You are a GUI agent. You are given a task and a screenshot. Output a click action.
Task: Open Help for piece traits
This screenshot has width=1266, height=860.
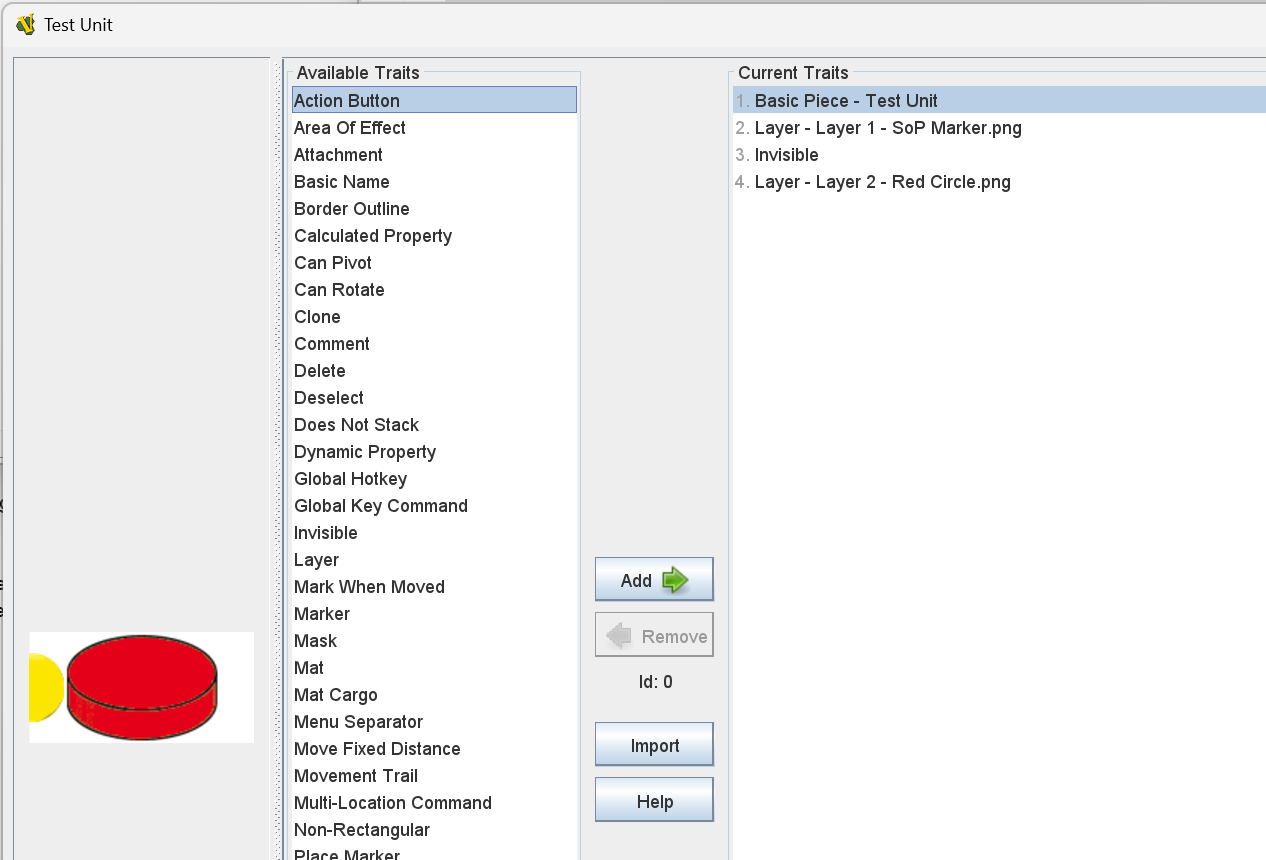pos(654,801)
